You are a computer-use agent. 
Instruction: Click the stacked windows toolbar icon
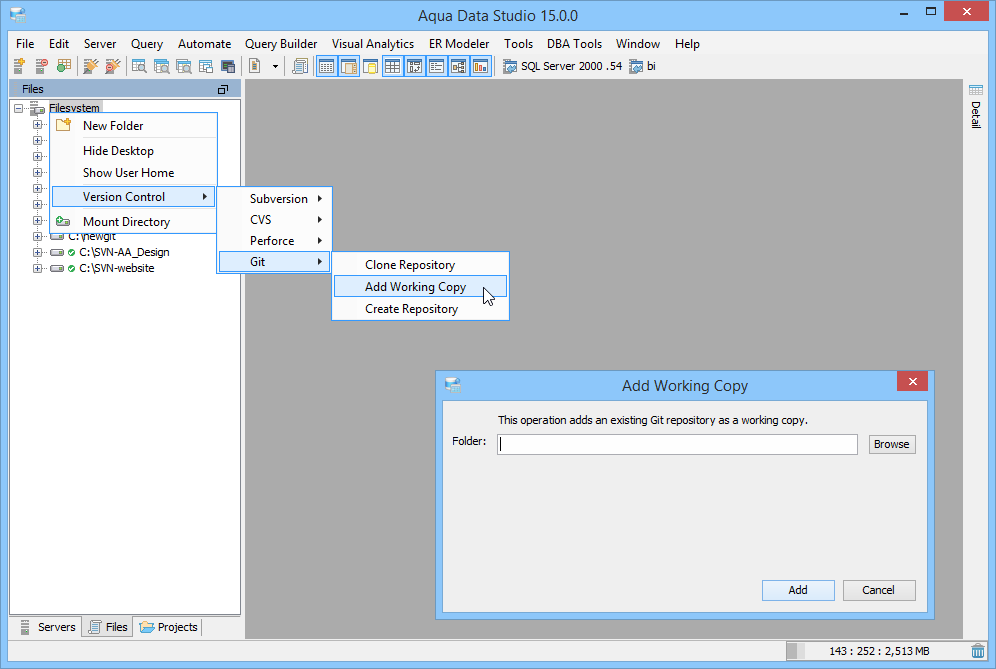pos(206,65)
